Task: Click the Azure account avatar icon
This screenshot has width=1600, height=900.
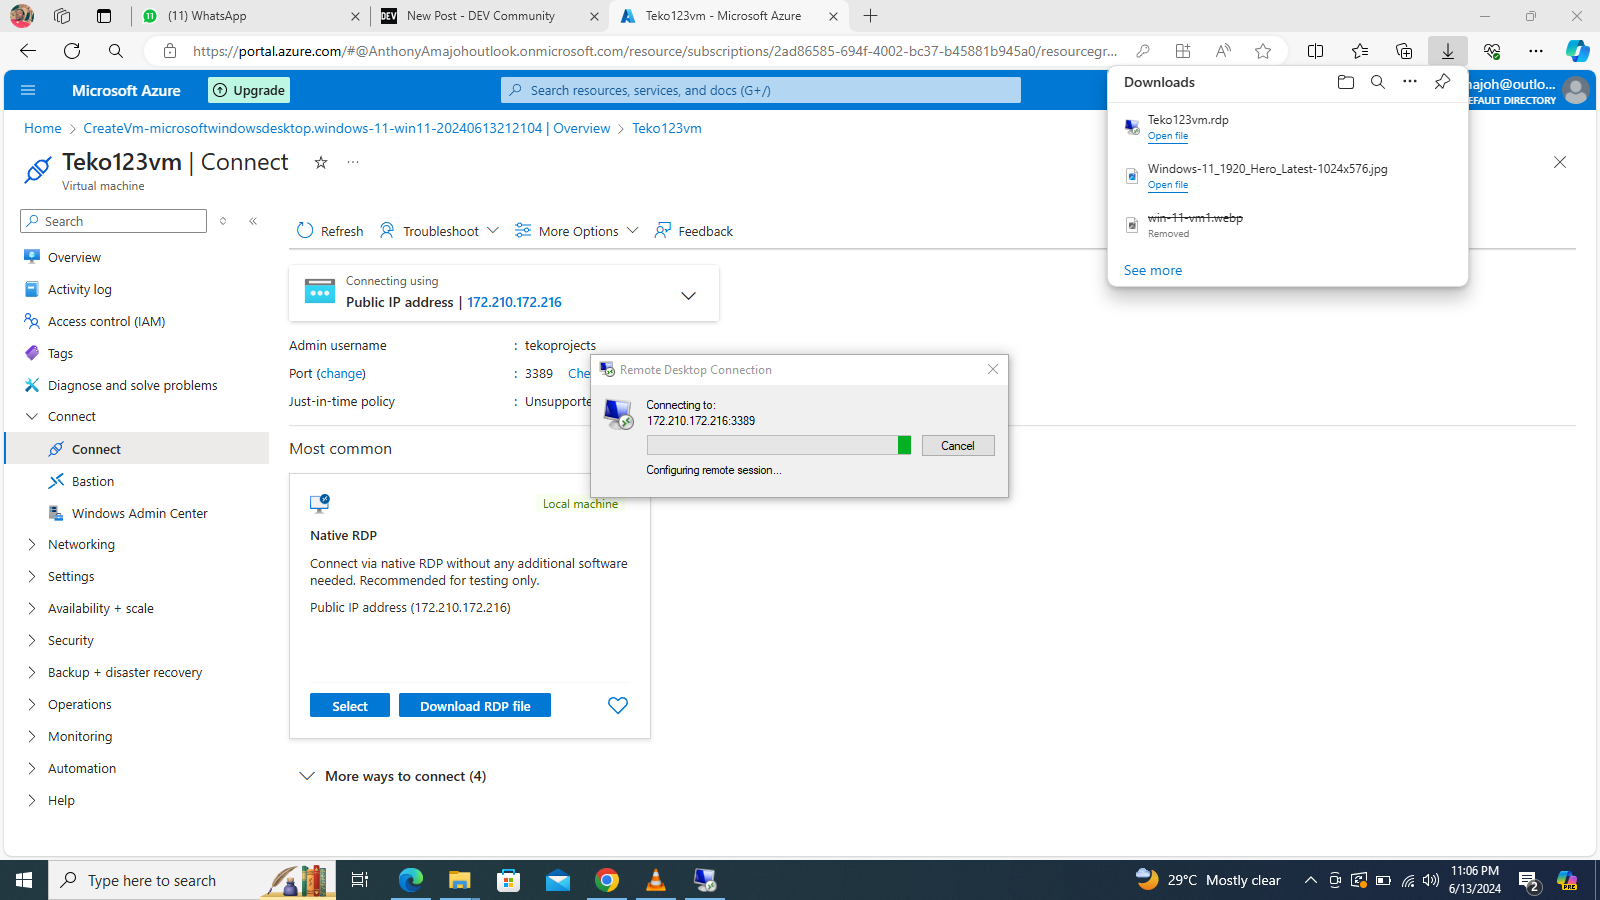Action: tap(1576, 90)
